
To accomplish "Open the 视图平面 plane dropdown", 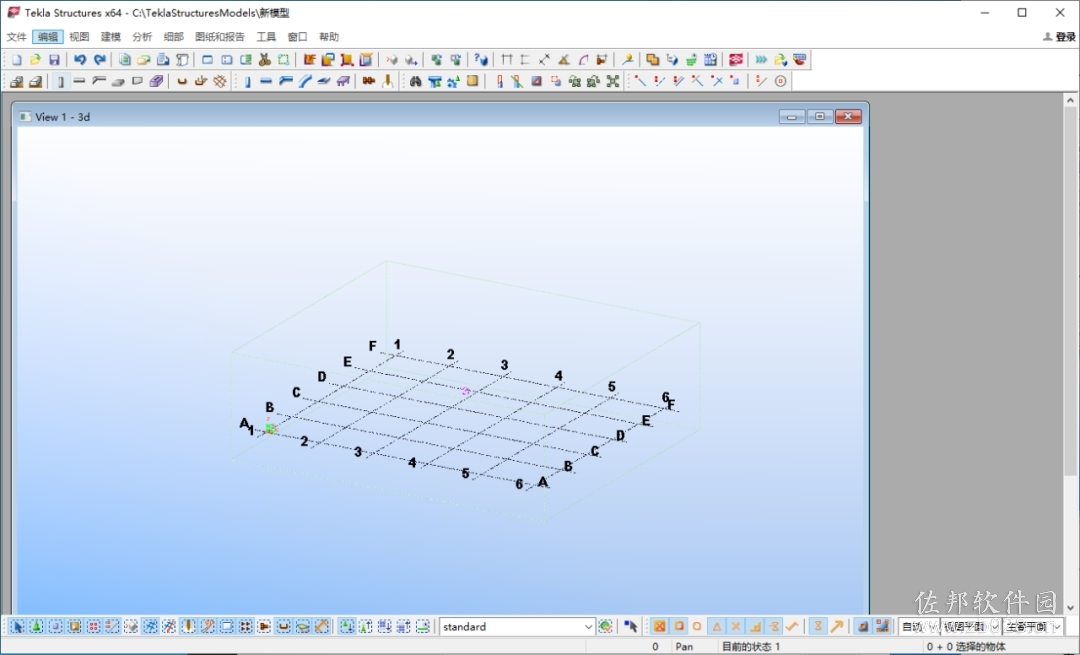I will click(969, 627).
